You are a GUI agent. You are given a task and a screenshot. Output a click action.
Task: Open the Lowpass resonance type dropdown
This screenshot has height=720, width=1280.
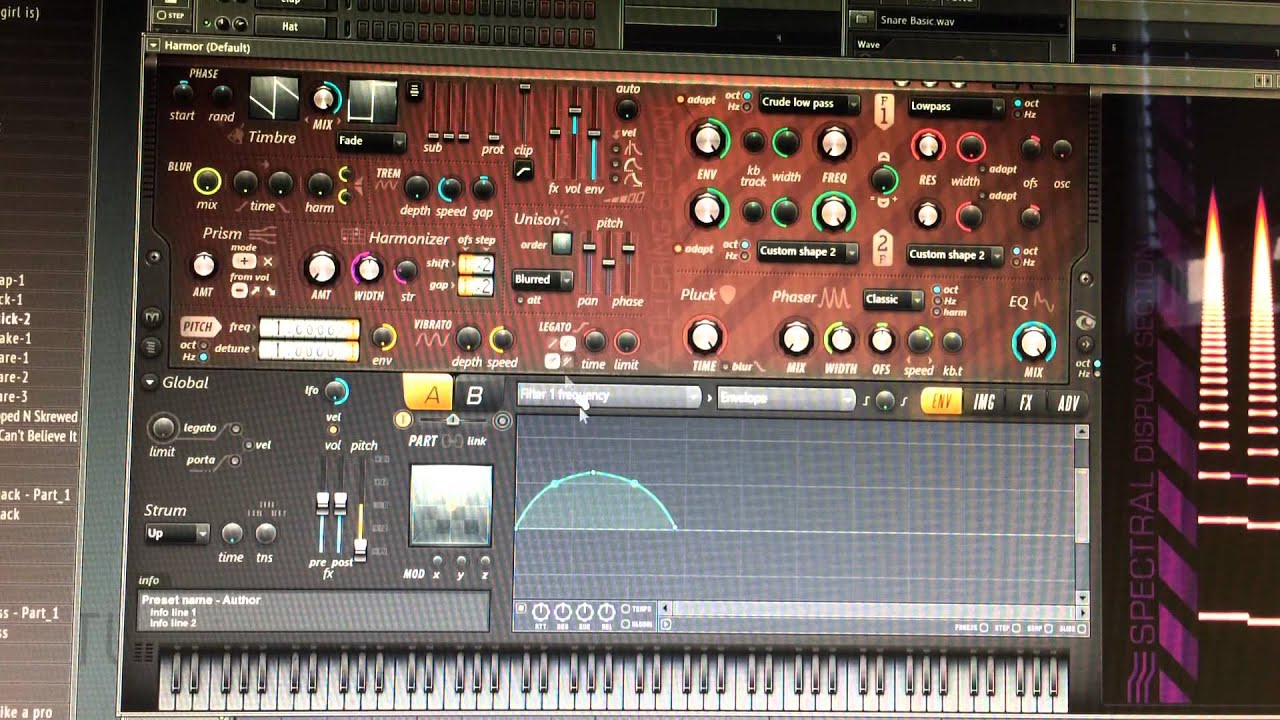point(956,106)
